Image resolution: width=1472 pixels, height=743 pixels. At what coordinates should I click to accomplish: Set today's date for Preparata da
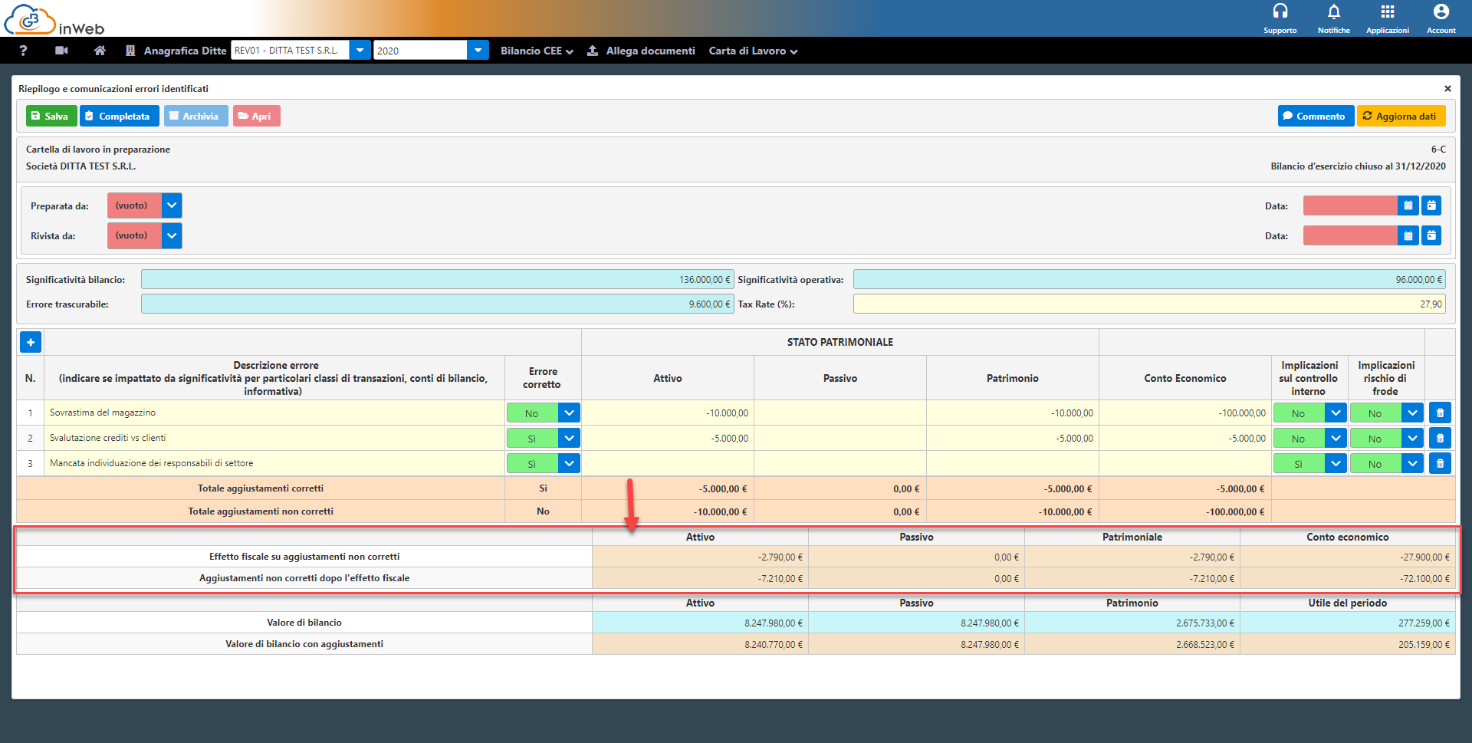pos(1432,206)
